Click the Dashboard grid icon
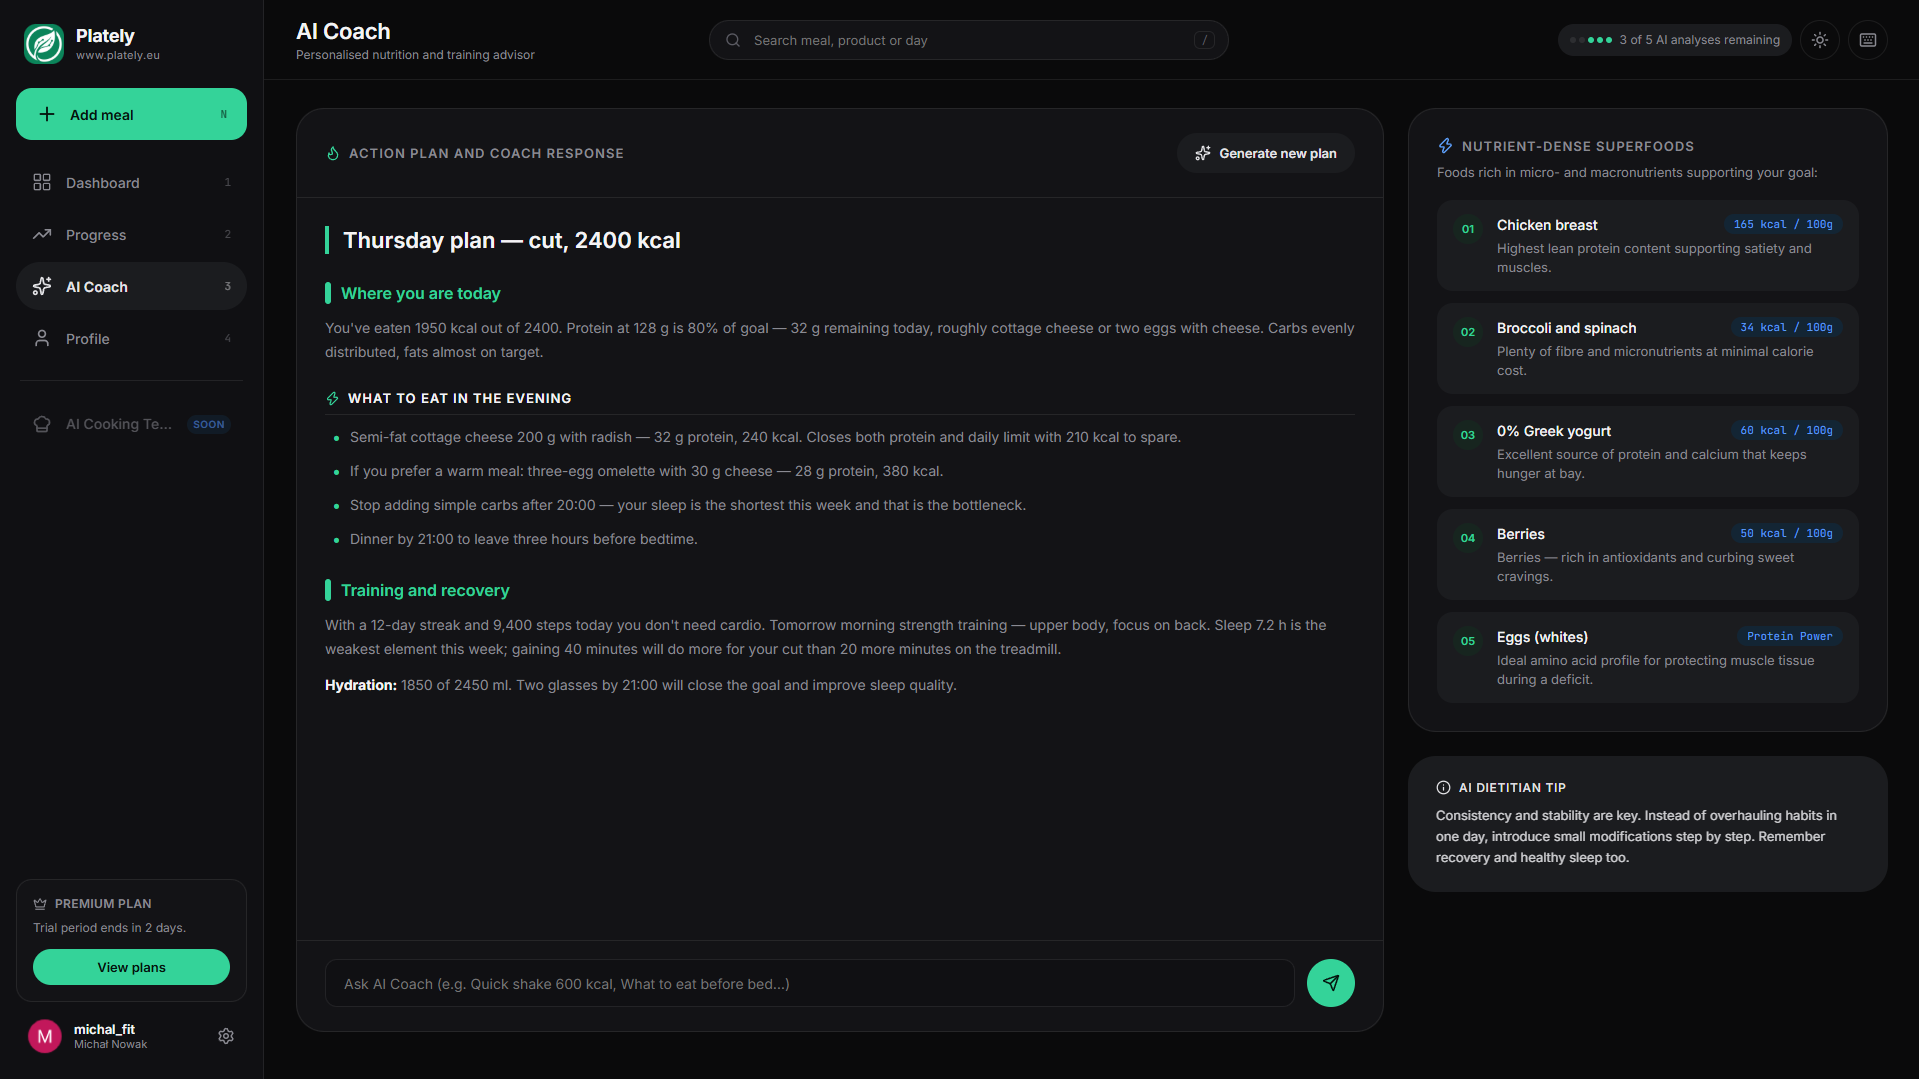 [x=42, y=182]
